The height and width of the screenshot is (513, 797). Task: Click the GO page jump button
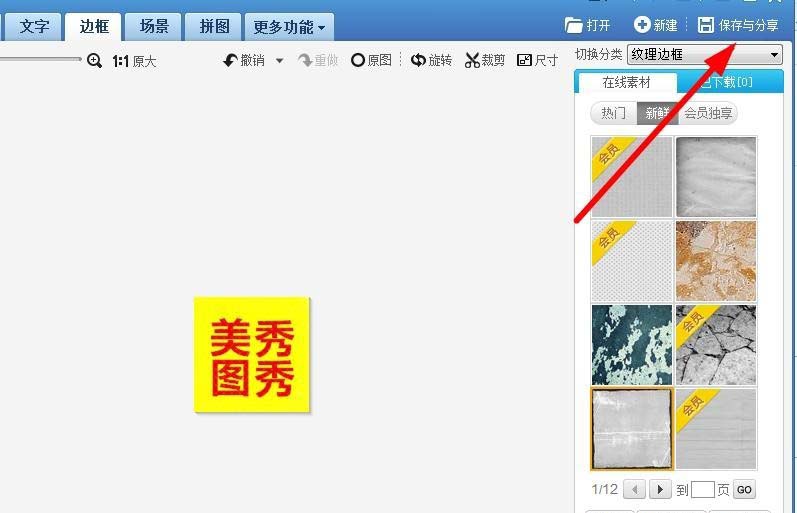(744, 490)
